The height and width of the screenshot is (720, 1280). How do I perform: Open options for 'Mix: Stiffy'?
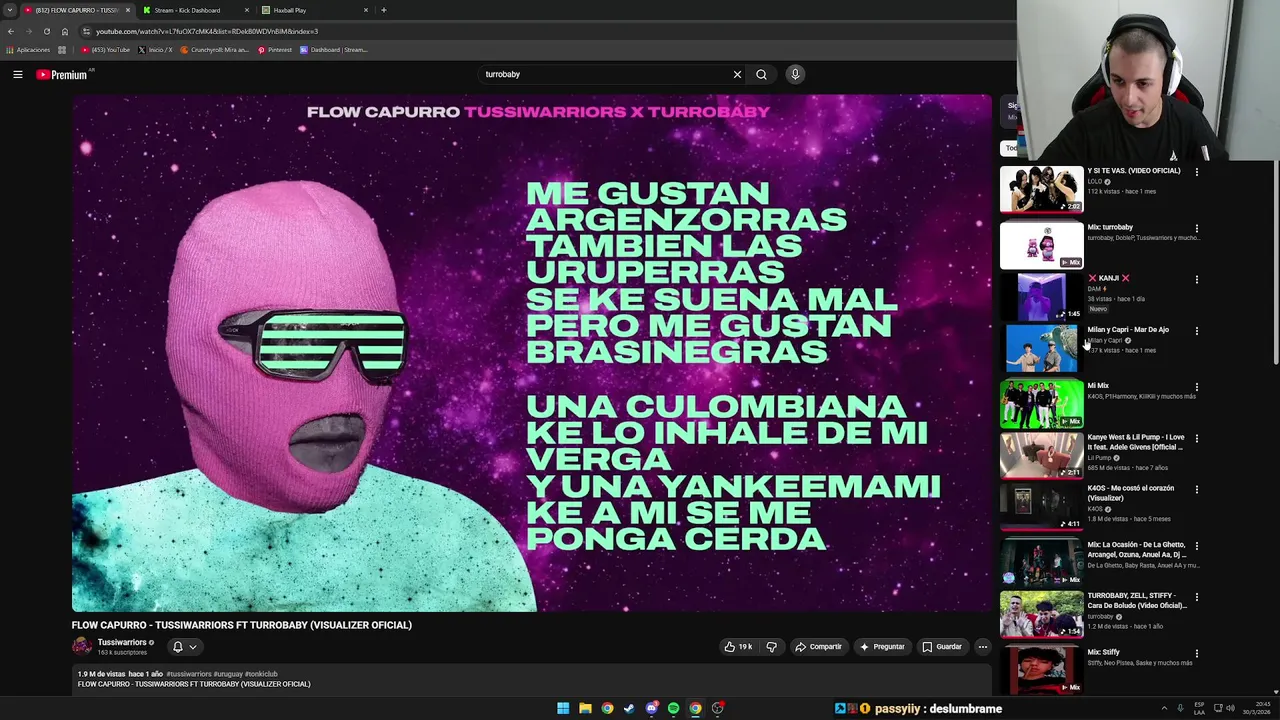(1196, 654)
